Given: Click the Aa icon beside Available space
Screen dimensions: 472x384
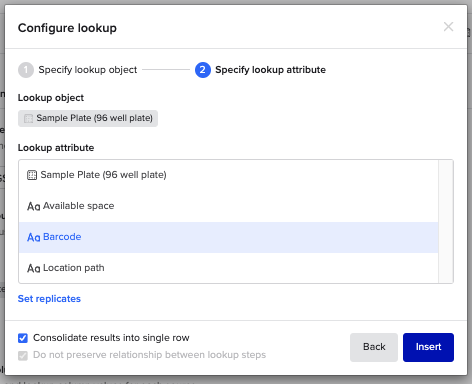Looking at the screenshot, I should (34, 206).
